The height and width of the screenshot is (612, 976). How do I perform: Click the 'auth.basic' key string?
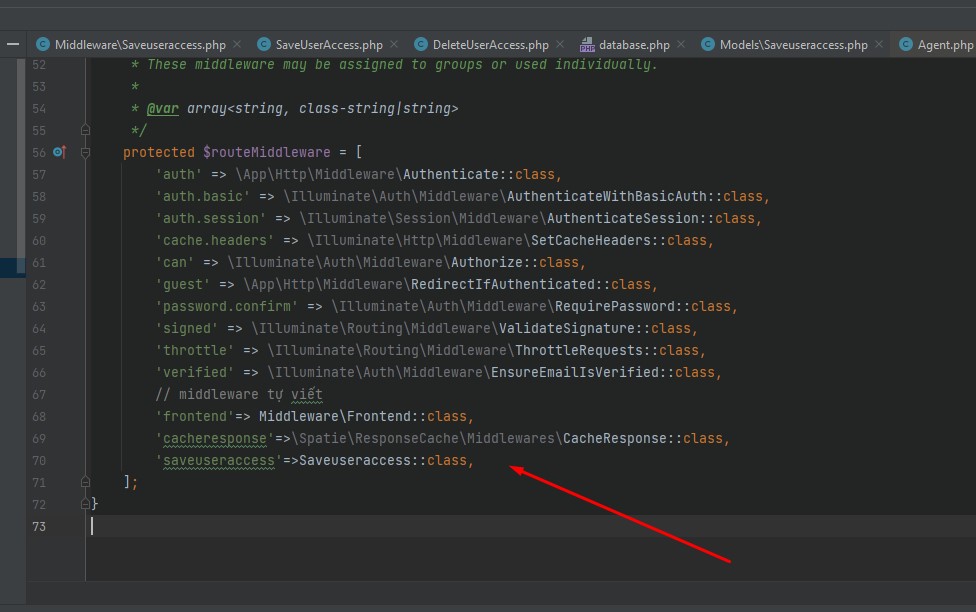[x=202, y=197]
